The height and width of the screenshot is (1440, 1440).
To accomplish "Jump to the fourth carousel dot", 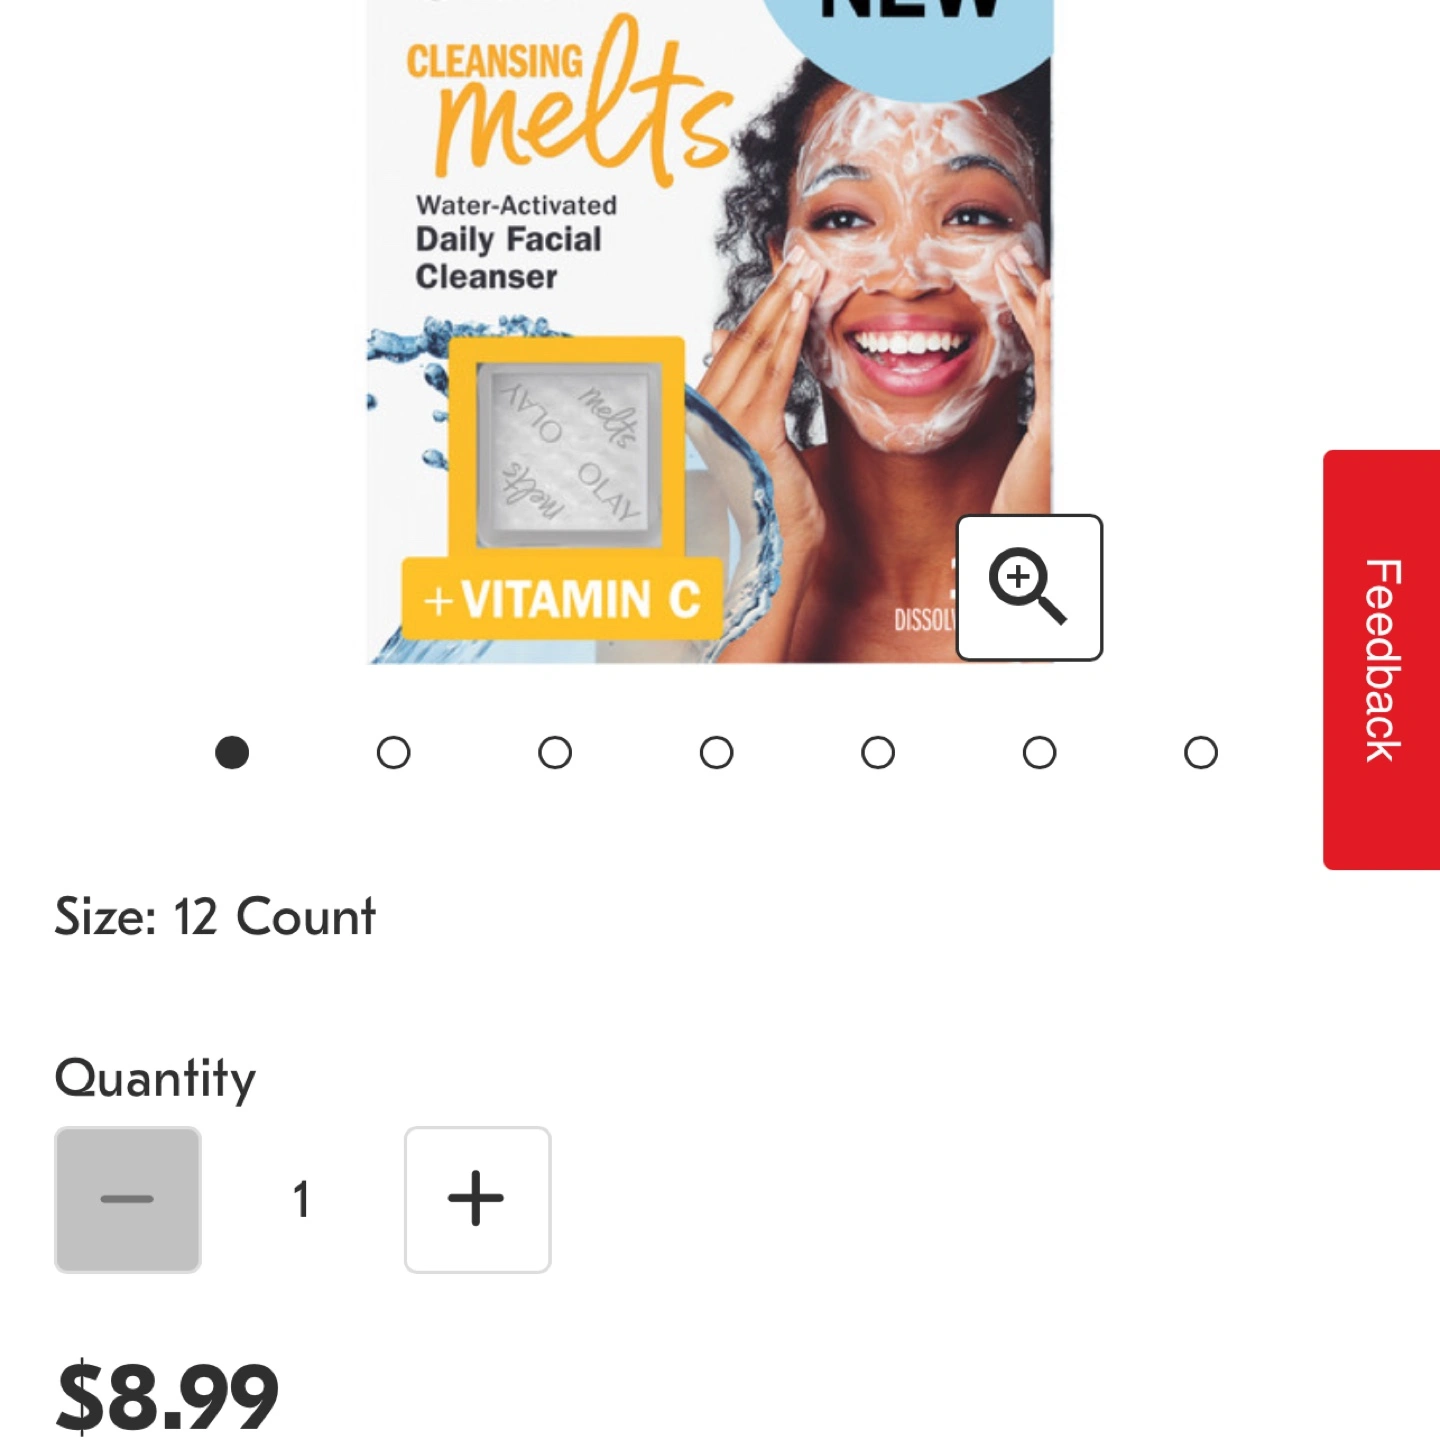I will coord(716,752).
